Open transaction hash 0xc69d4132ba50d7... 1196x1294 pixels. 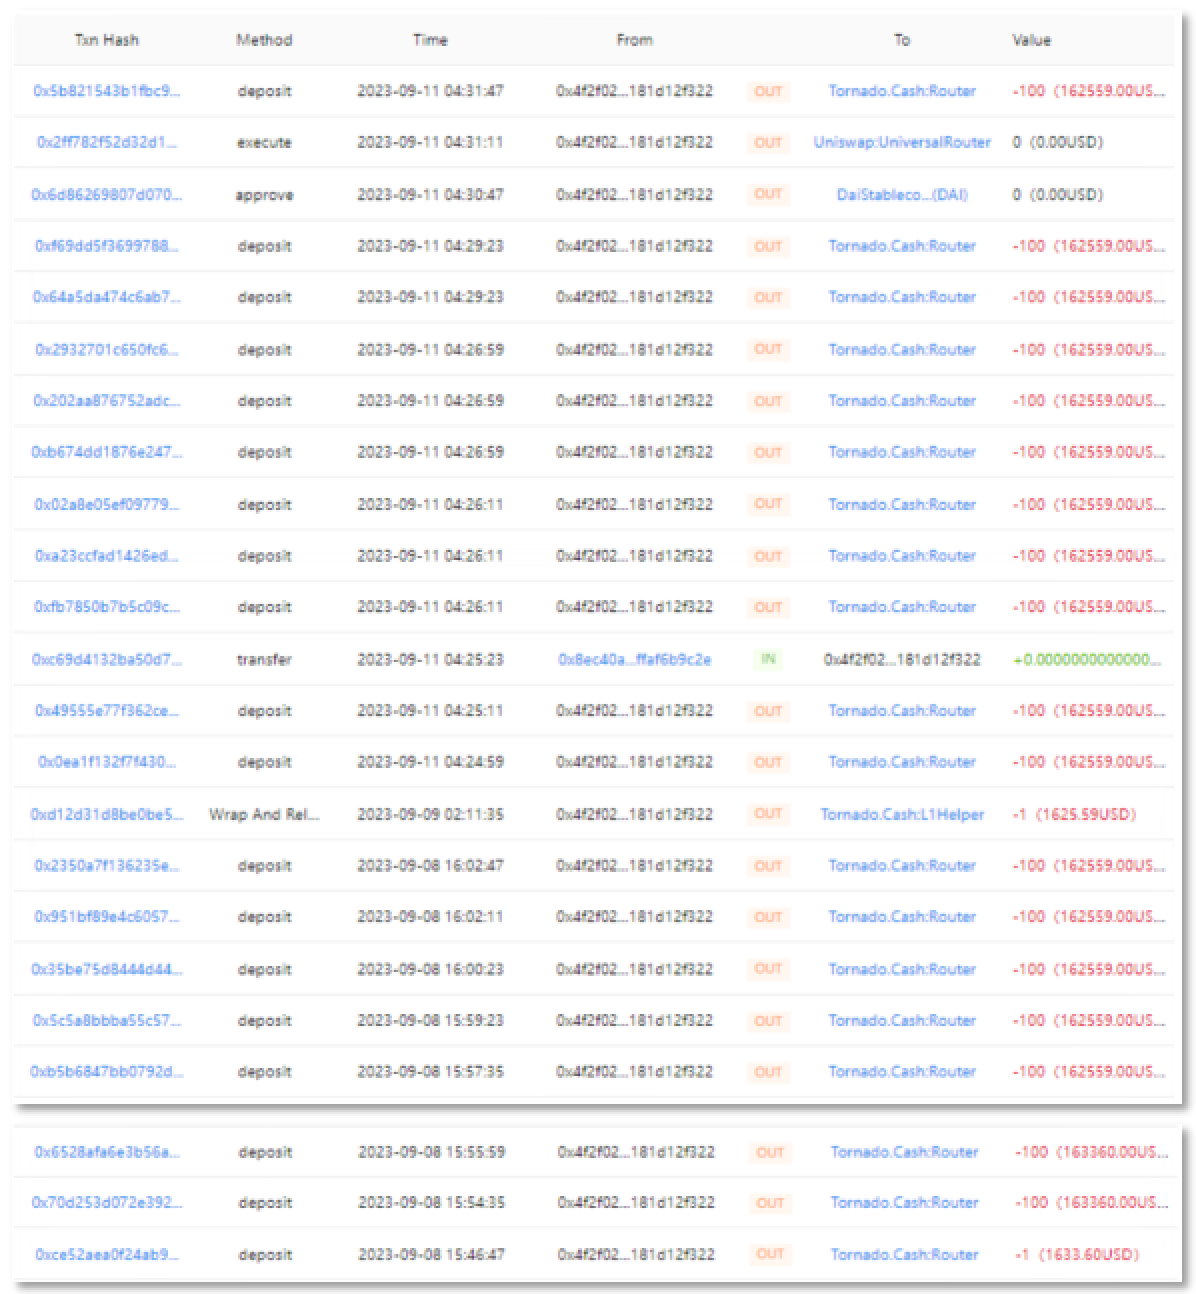tap(107, 659)
